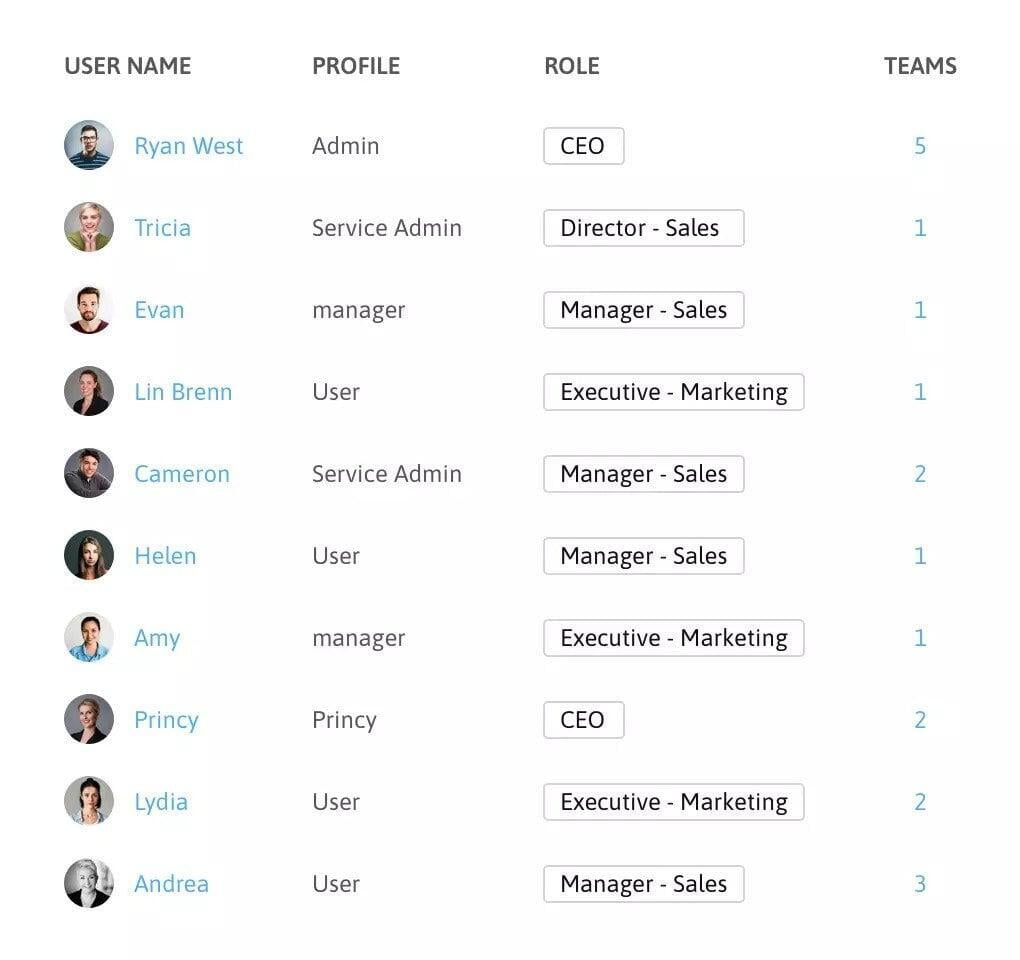The image size is (1020, 960).
Task: Sort by the ROLE column header
Action: coord(572,66)
